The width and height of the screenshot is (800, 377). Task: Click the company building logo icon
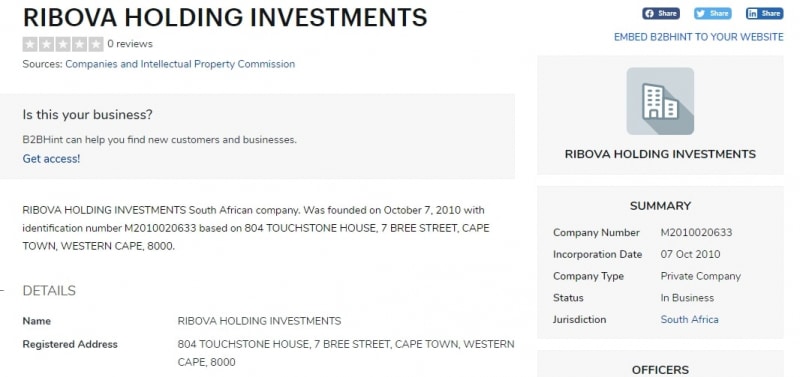pos(660,101)
